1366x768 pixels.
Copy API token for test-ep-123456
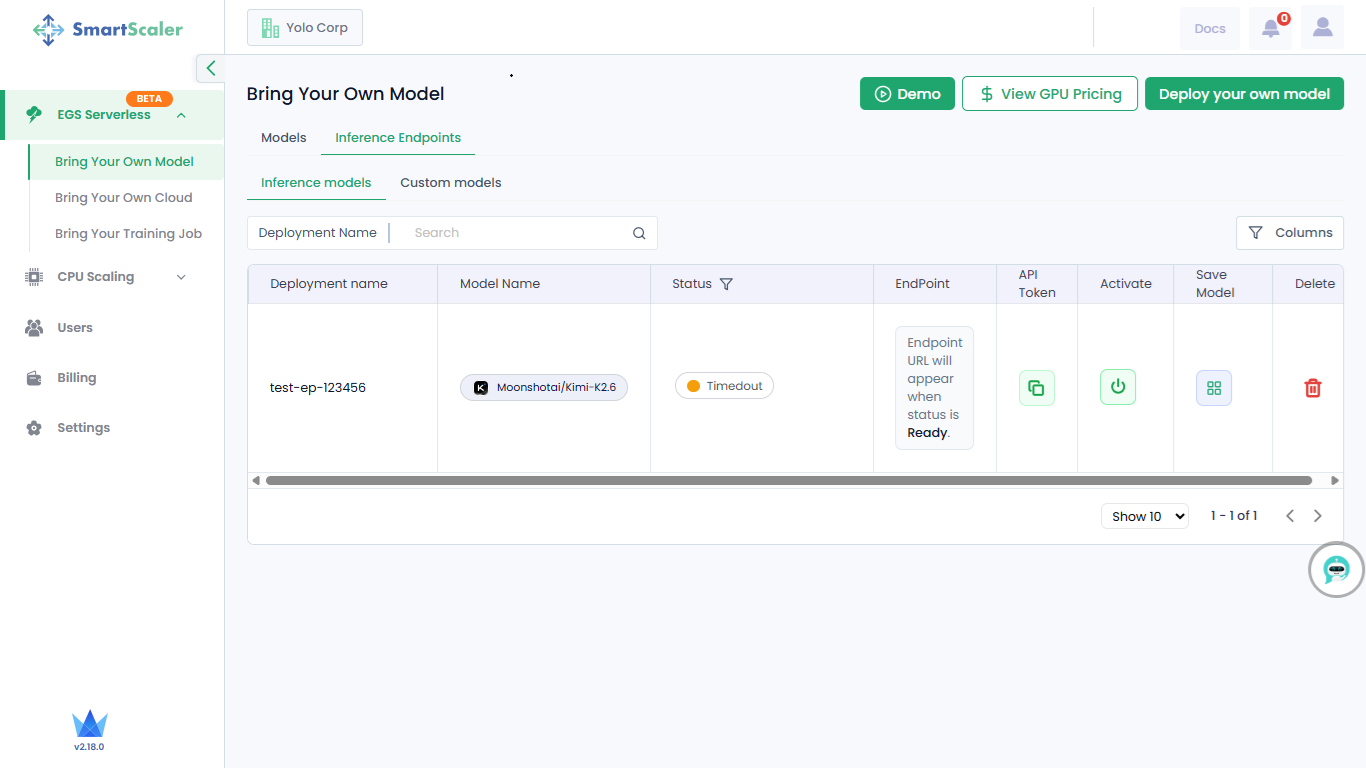click(x=1037, y=388)
